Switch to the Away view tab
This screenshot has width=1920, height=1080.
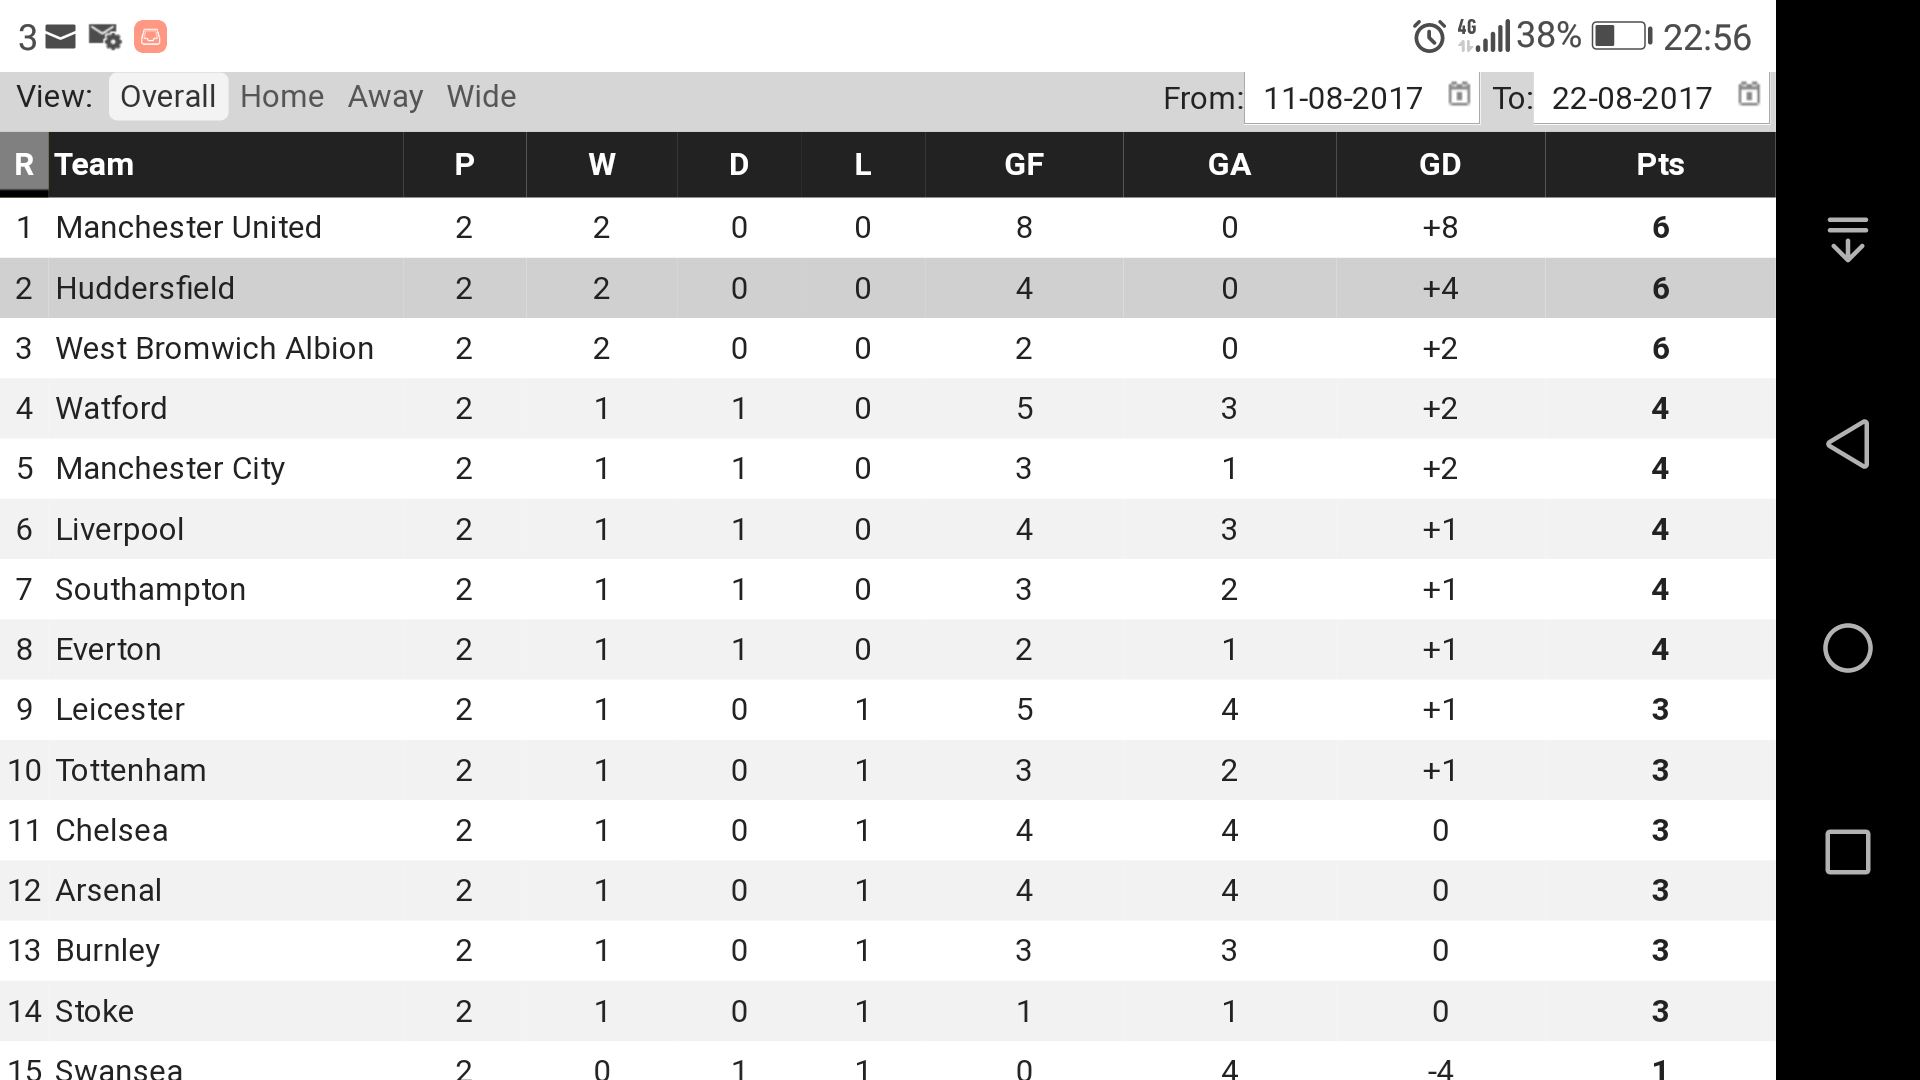(x=385, y=97)
